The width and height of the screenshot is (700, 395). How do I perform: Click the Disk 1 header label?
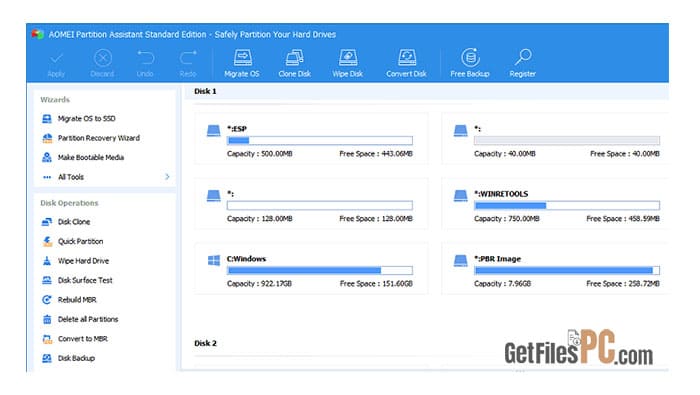(205, 91)
